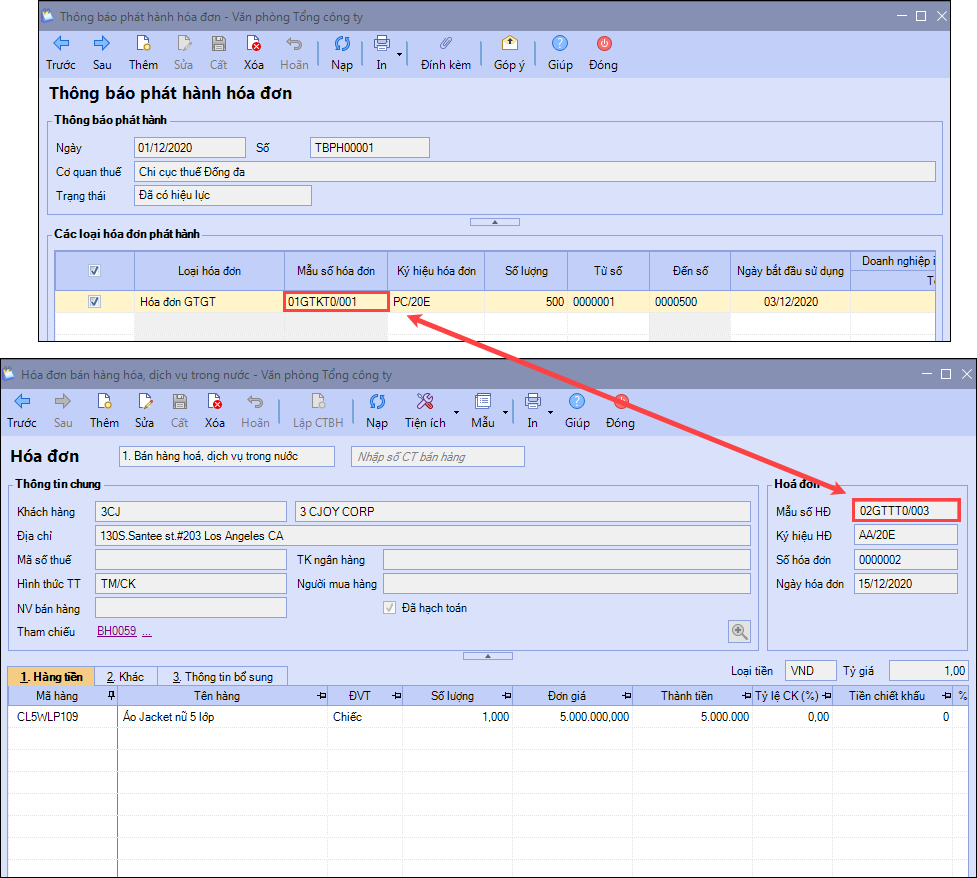The width and height of the screenshot is (977, 878).
Task: Open In dropdown arrow in Thông báo phát hành window
Action: (399, 55)
